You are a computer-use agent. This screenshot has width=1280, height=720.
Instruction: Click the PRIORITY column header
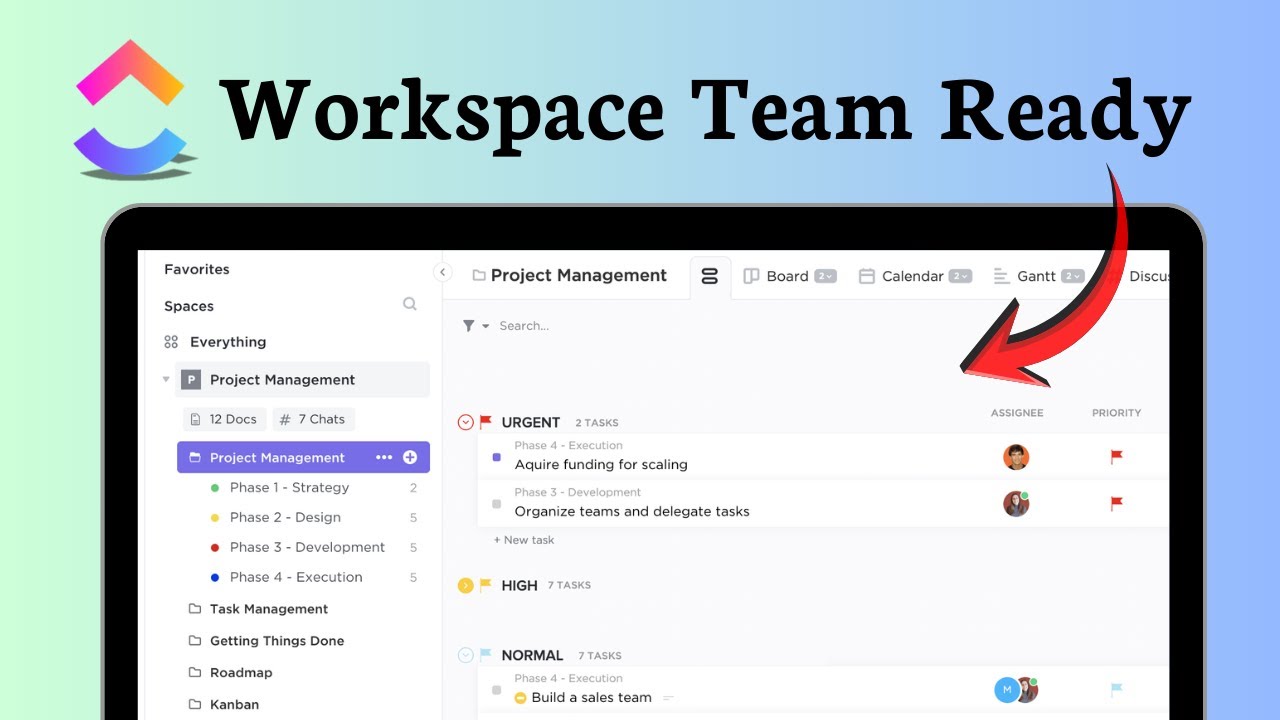point(1116,413)
